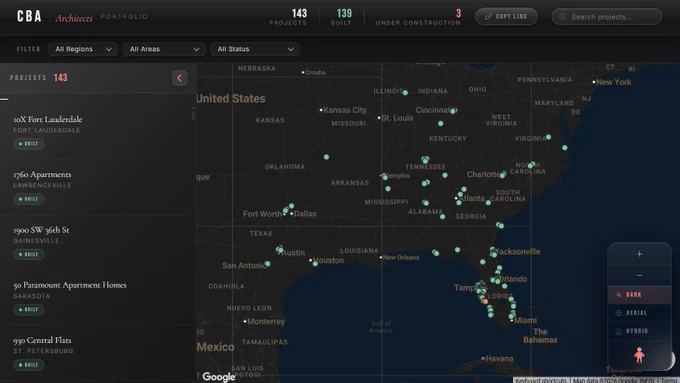Click the project marker south of Alabama label
Image resolution: width=680 pixels, height=383 pixels.
point(442,216)
